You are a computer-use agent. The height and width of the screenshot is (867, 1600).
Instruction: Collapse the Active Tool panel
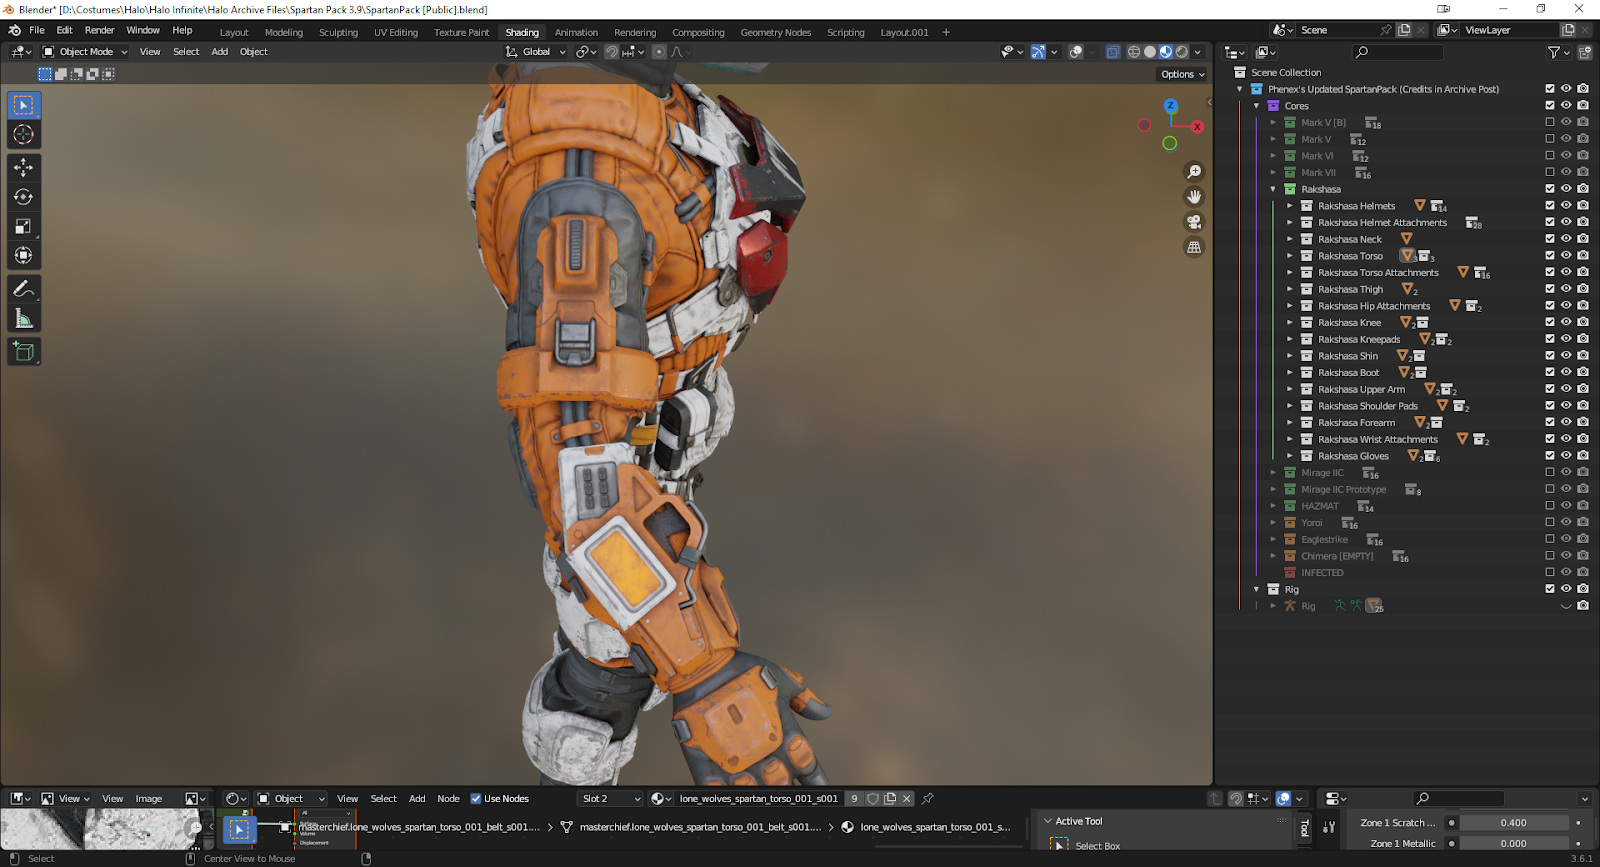pos(1048,821)
